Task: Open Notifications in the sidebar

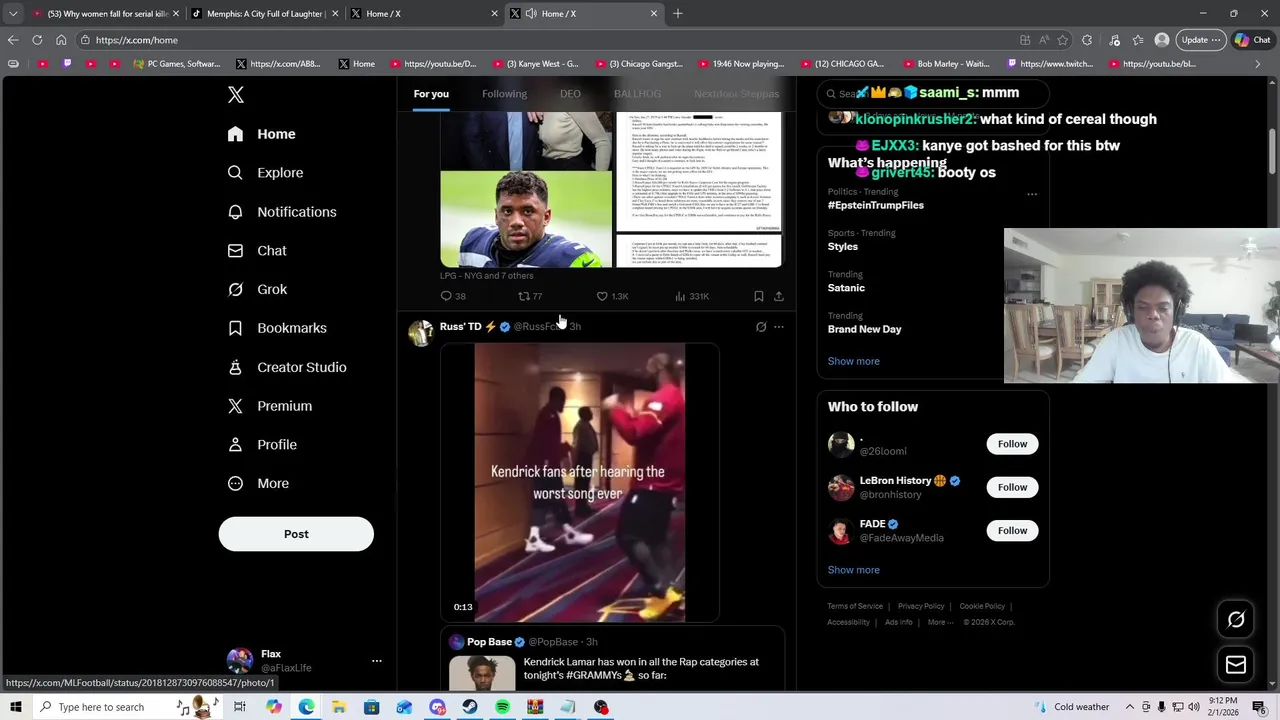Action: pos(282,212)
